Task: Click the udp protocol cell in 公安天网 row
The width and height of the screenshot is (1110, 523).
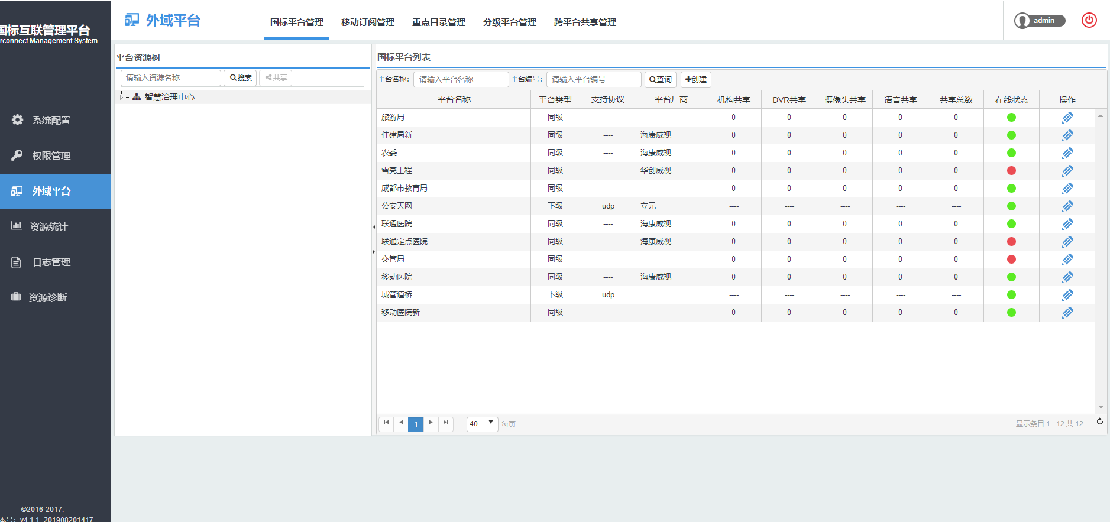Action: 607,206
